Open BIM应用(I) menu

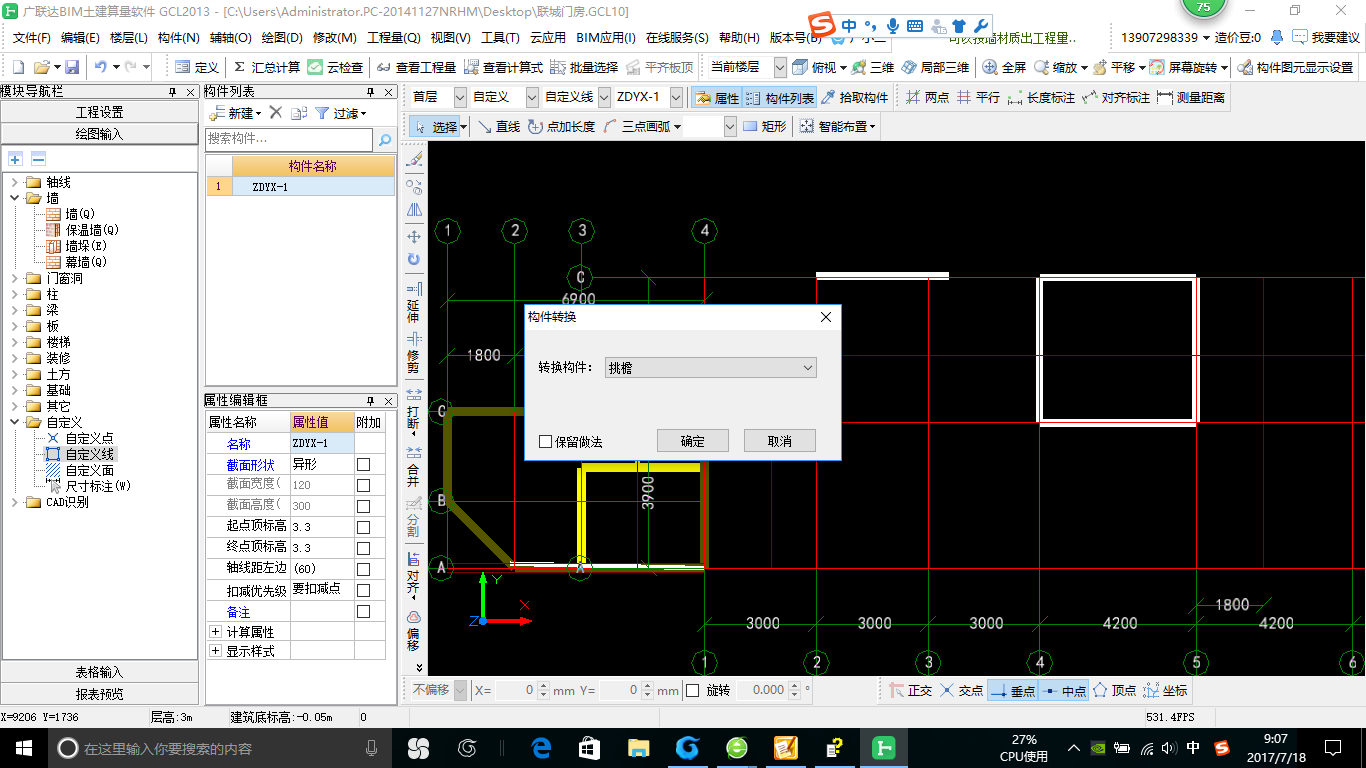(x=607, y=38)
